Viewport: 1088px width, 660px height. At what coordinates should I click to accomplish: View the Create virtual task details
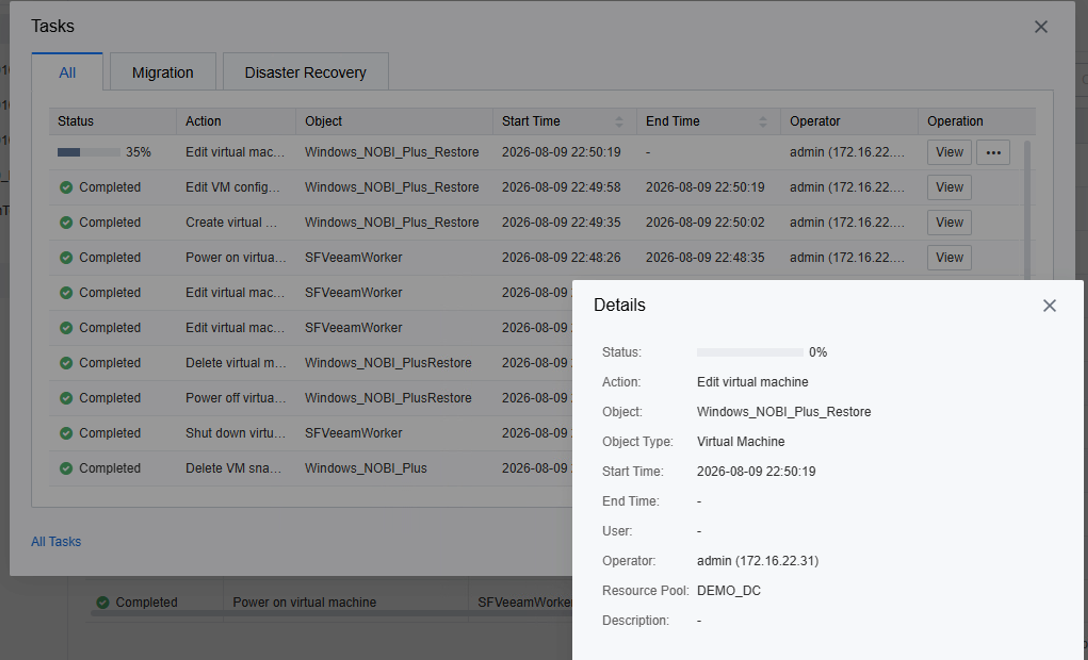tap(949, 222)
